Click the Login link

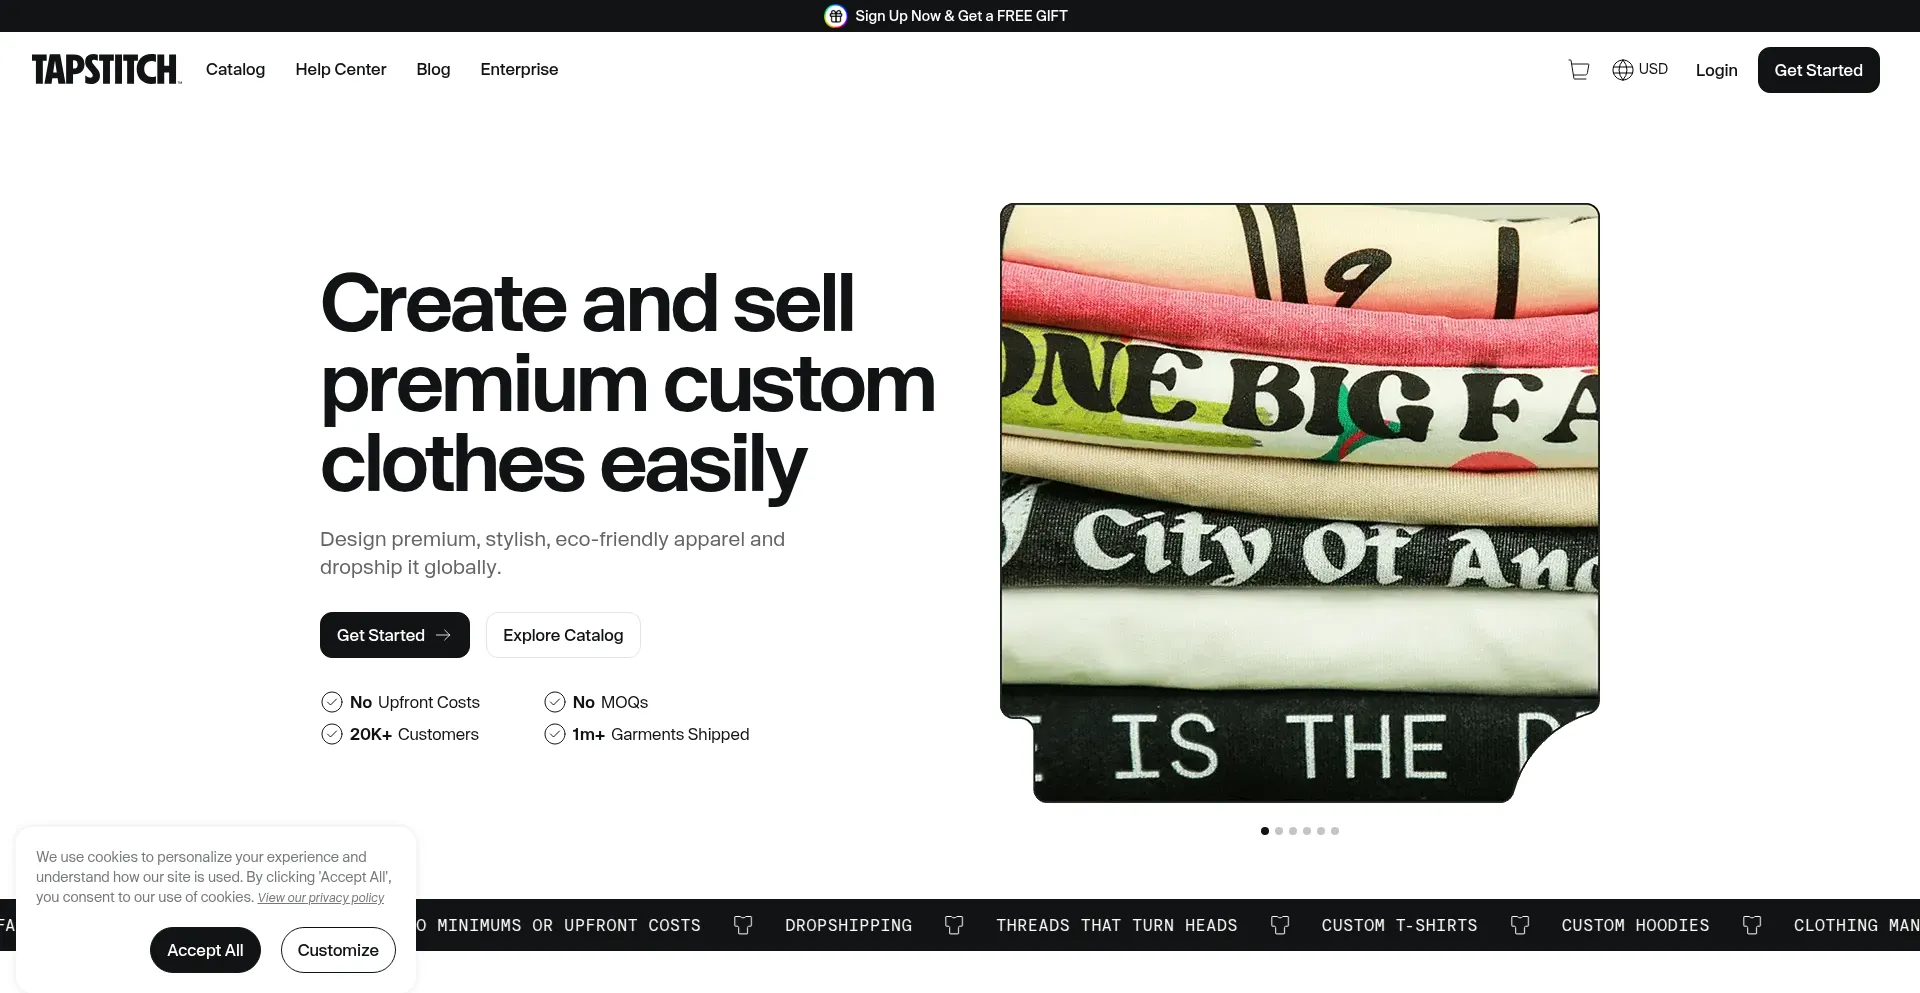[x=1716, y=70]
